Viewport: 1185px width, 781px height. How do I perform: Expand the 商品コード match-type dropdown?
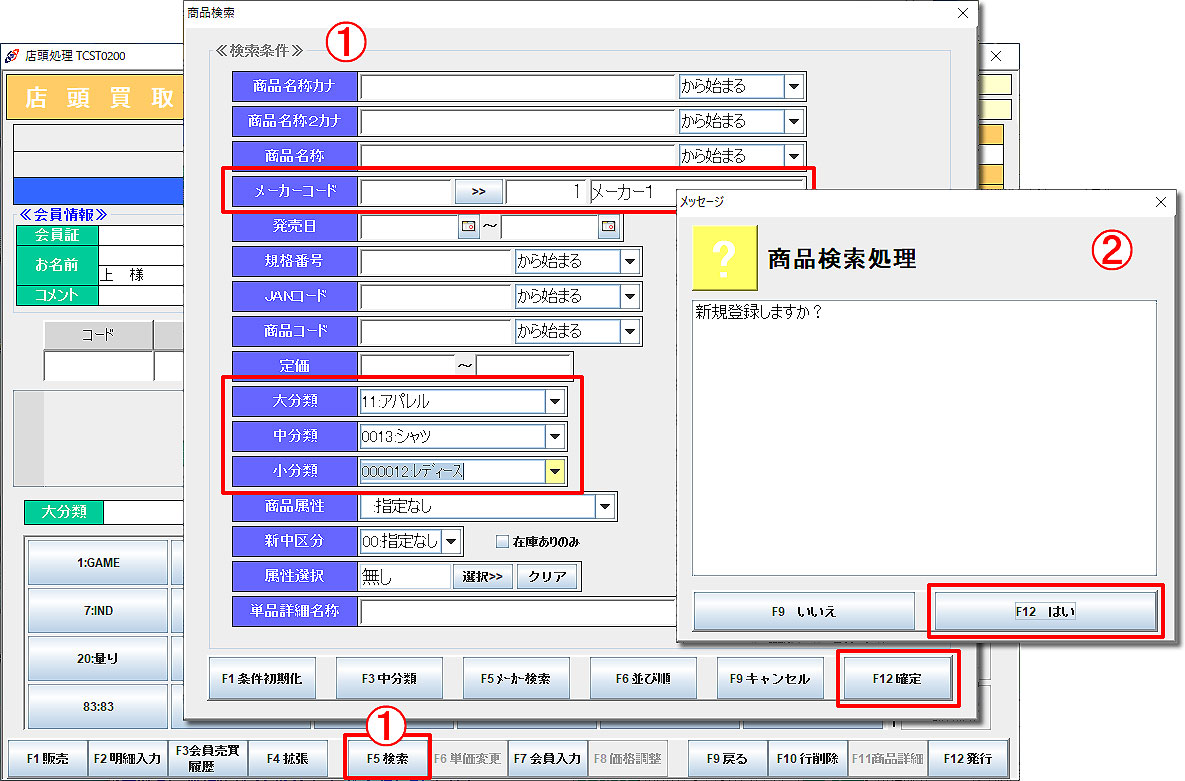pos(630,330)
